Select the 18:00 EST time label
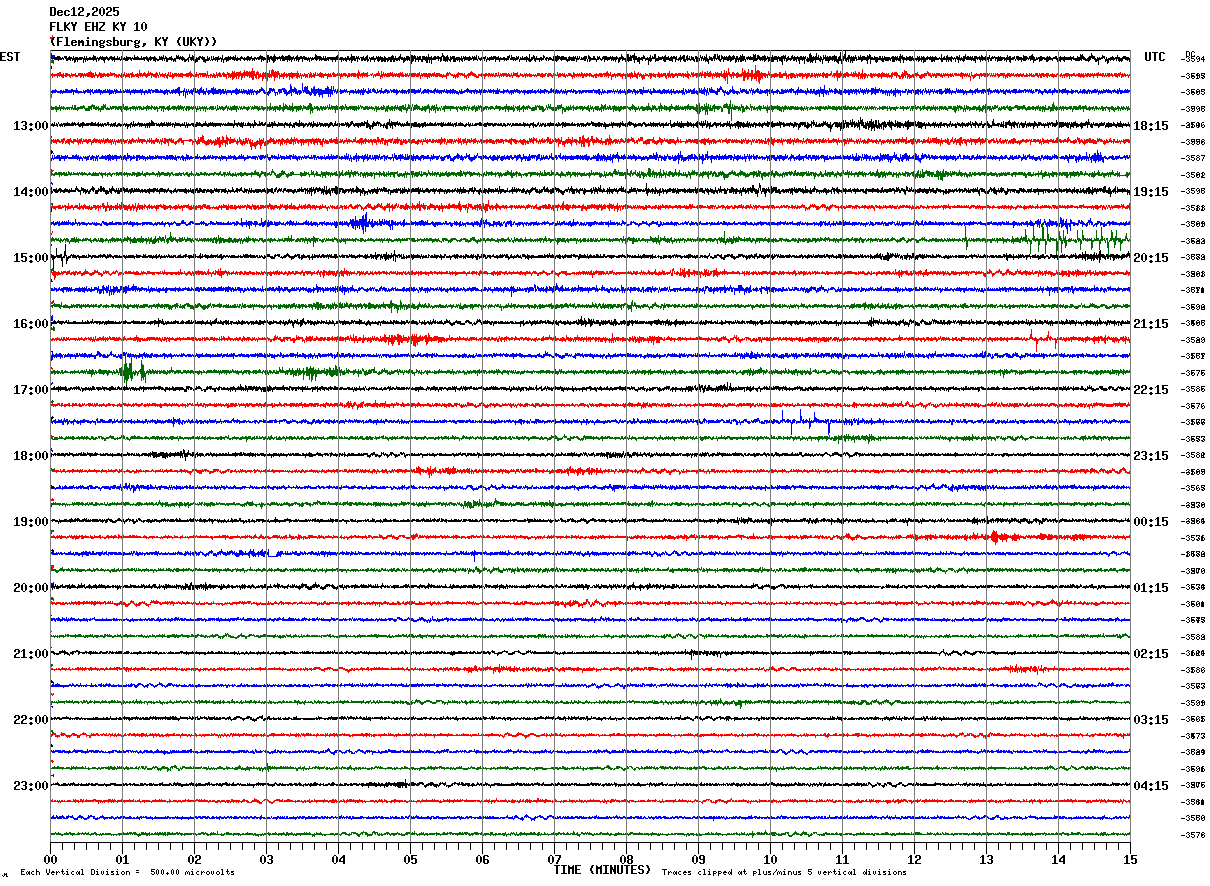Image resolution: width=1210 pixels, height=886 pixels. click(31, 456)
